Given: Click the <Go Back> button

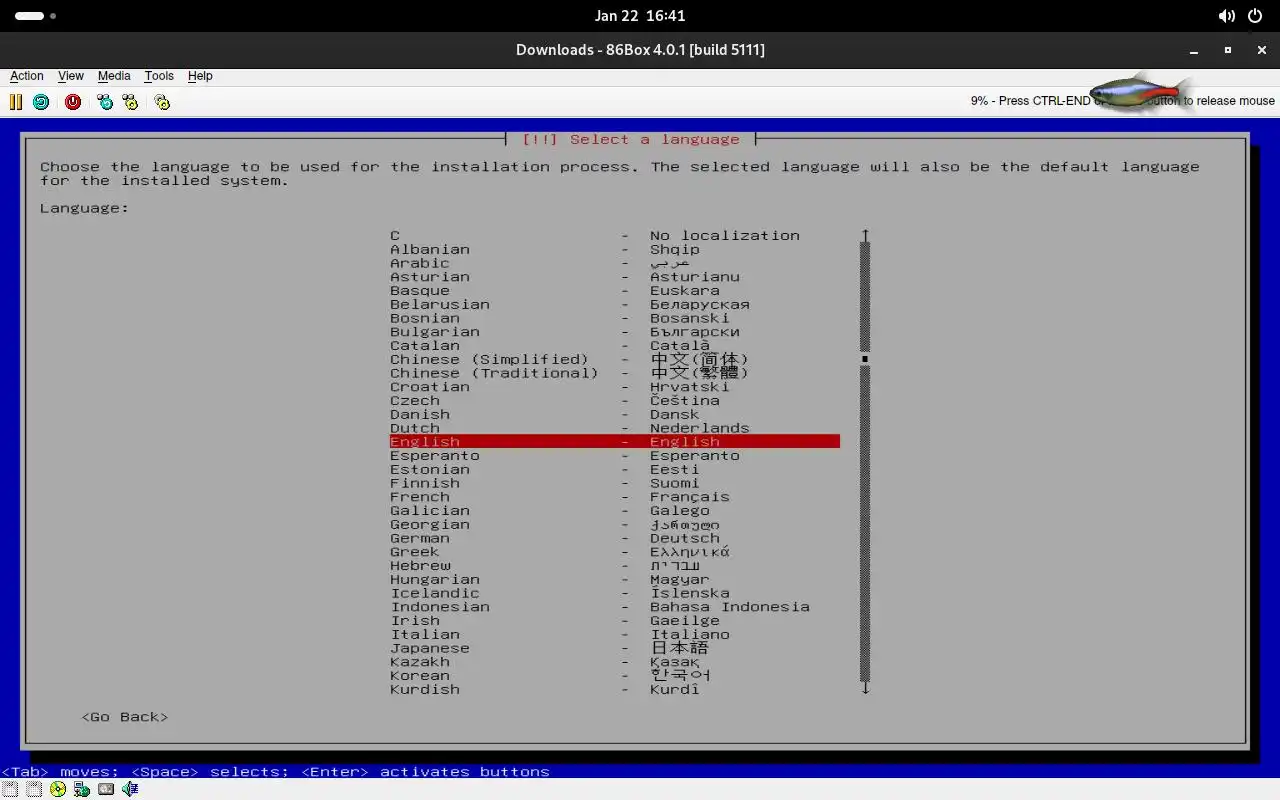Looking at the screenshot, I should (x=125, y=717).
